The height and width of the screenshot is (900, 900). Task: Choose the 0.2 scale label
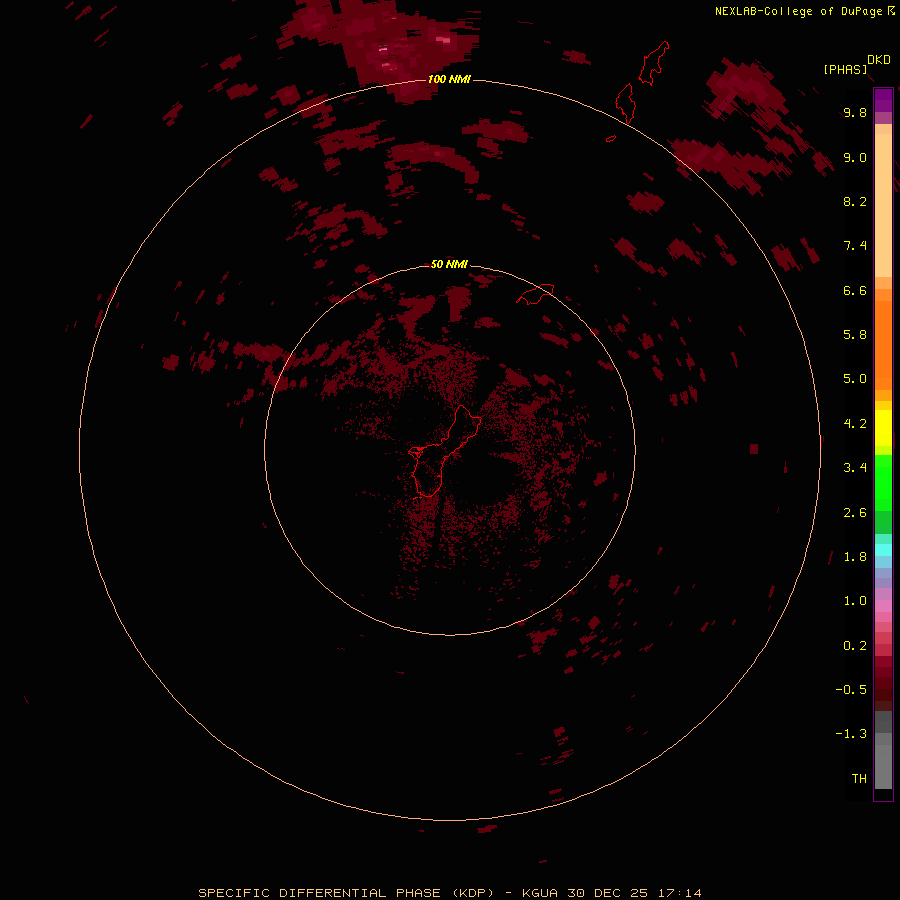pyautogui.click(x=855, y=646)
